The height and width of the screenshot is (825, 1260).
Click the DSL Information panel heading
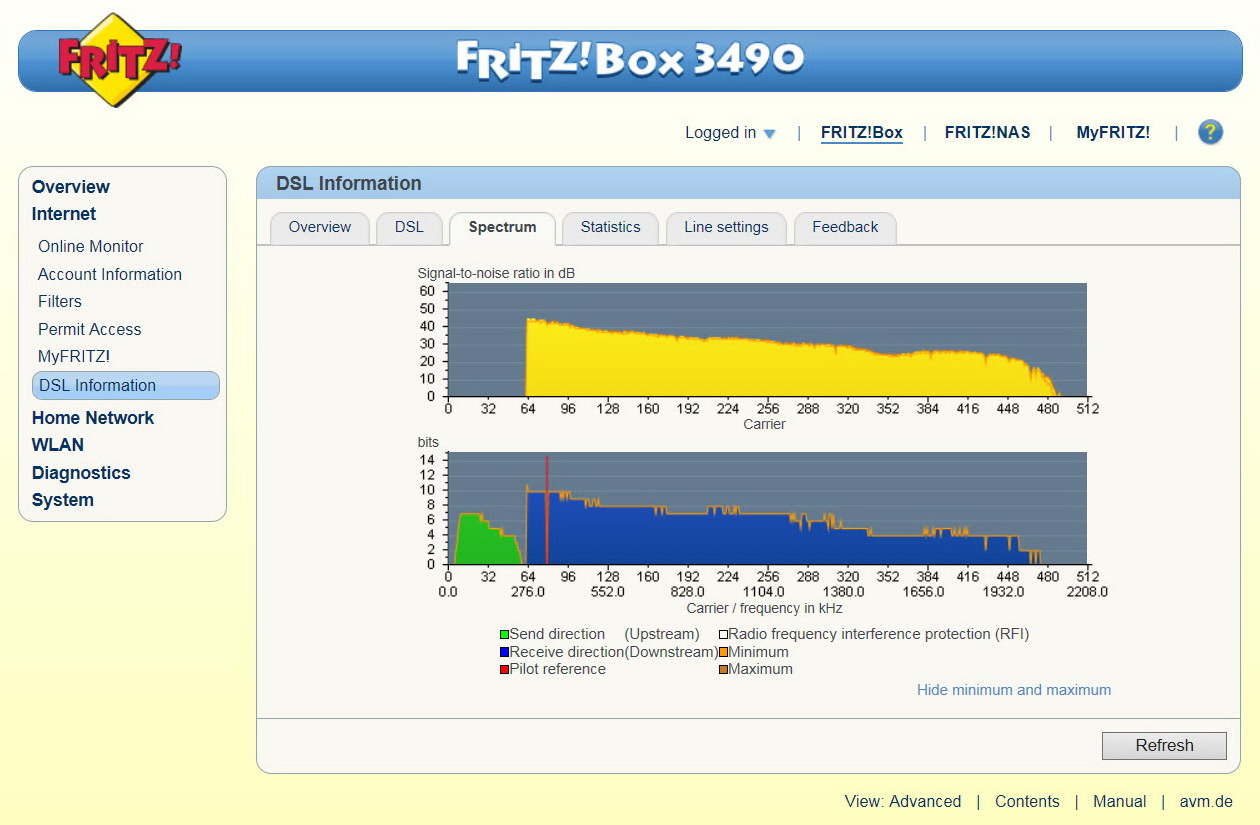(349, 183)
